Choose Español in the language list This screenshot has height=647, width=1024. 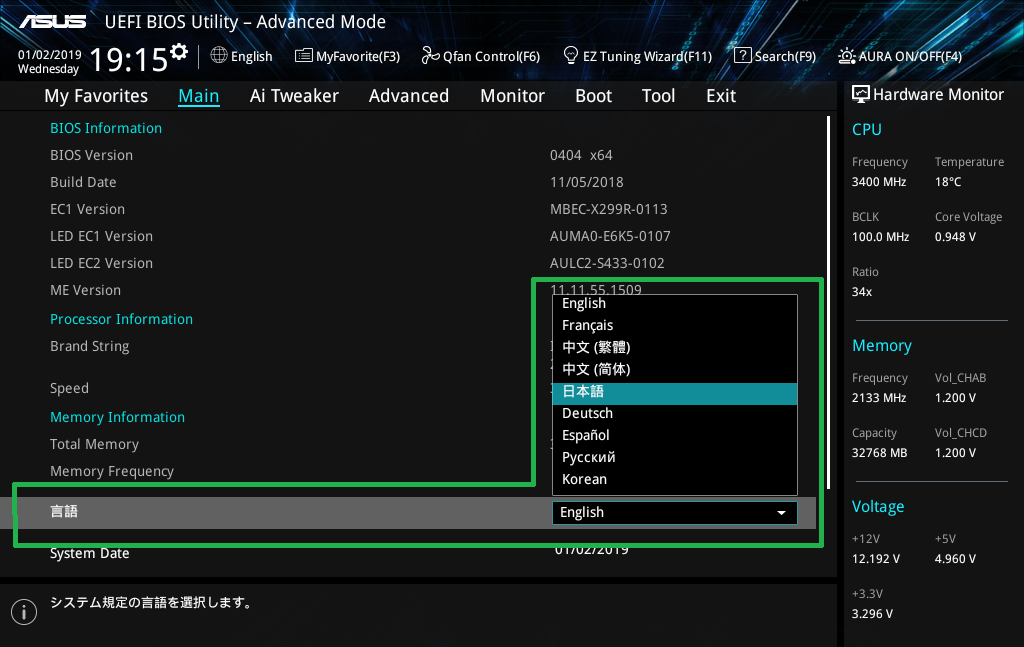(675, 435)
